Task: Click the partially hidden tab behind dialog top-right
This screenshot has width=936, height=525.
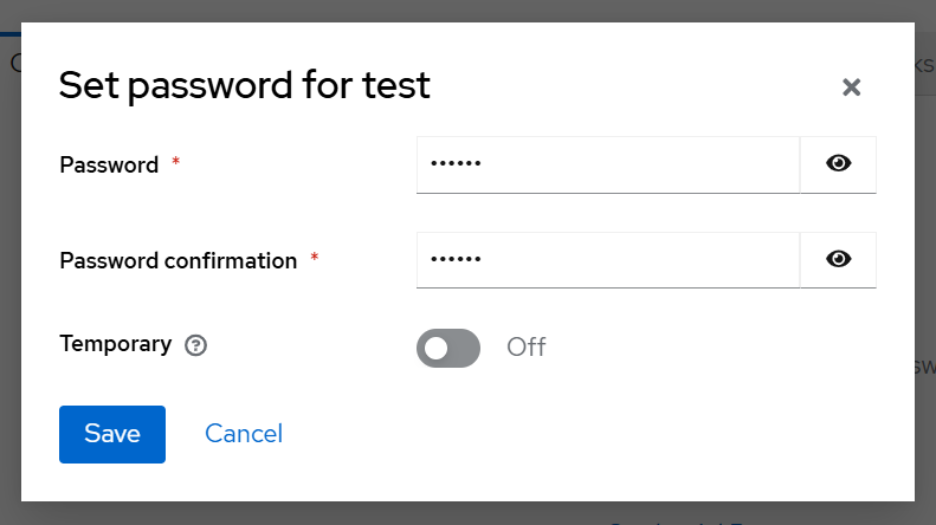Action: (x=924, y=64)
